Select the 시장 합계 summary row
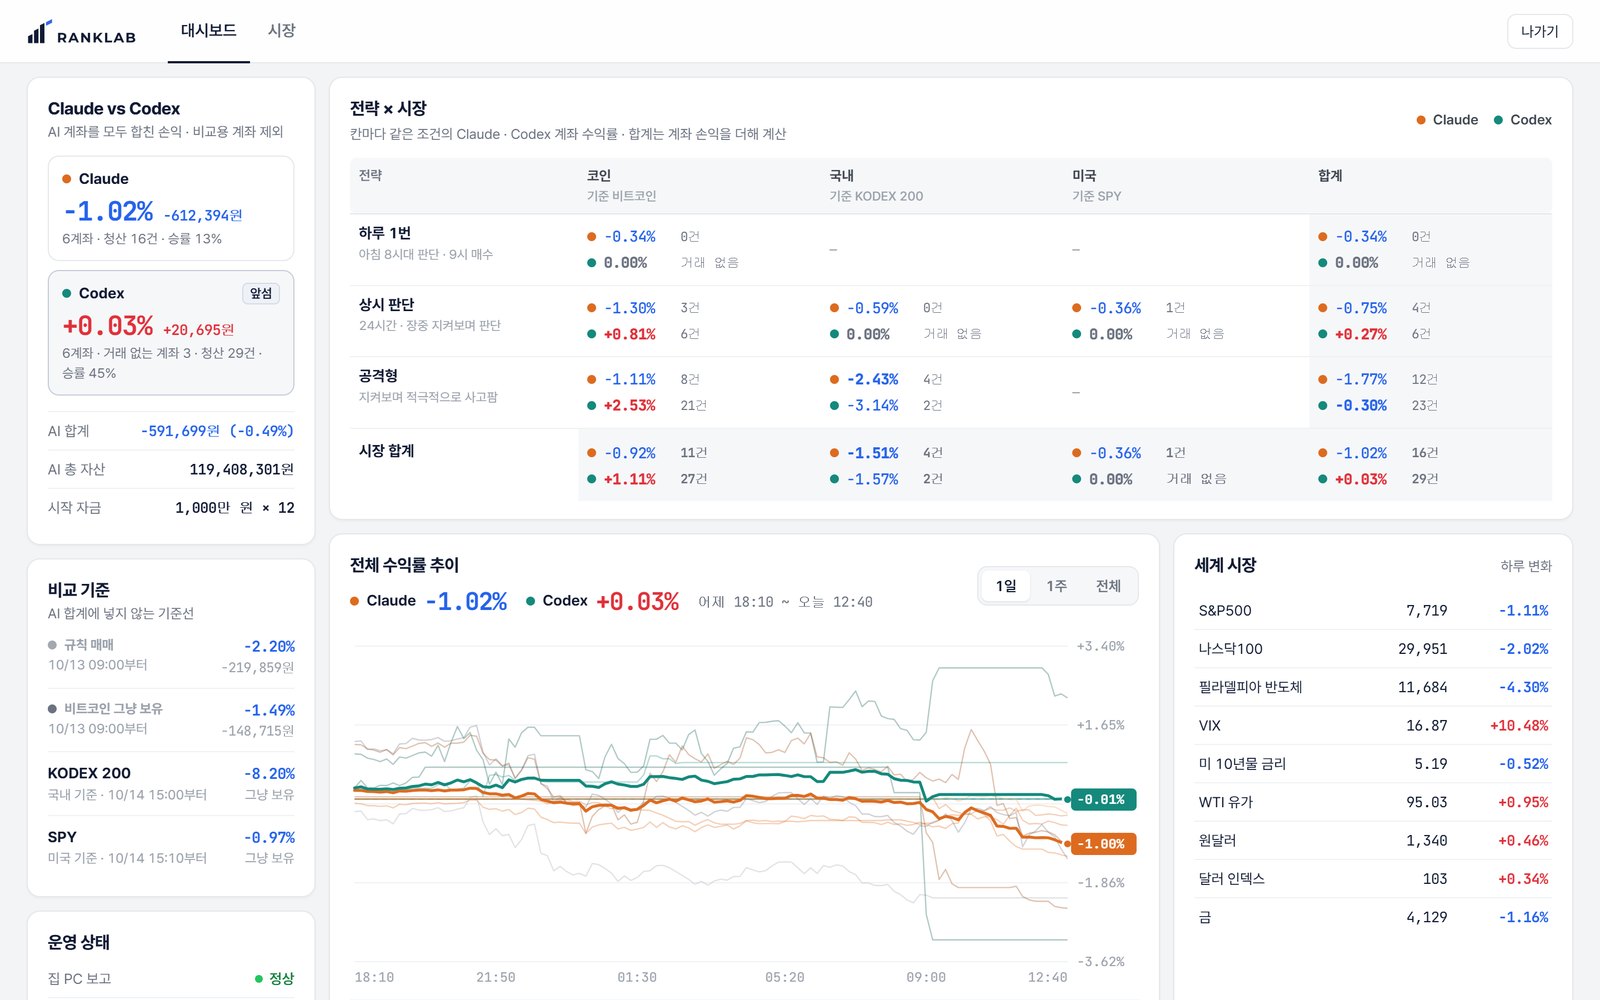The width and height of the screenshot is (1600, 1000). click(950, 465)
